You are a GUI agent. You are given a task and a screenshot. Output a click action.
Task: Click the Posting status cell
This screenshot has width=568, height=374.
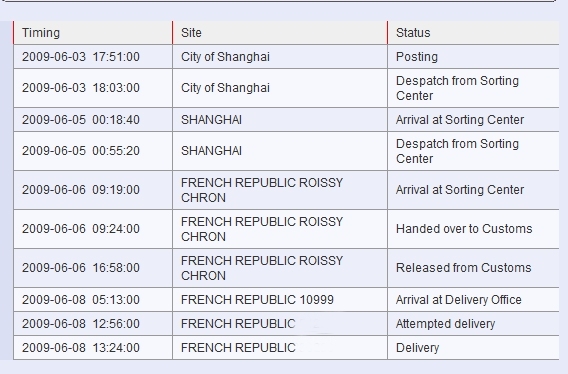[x=473, y=57]
